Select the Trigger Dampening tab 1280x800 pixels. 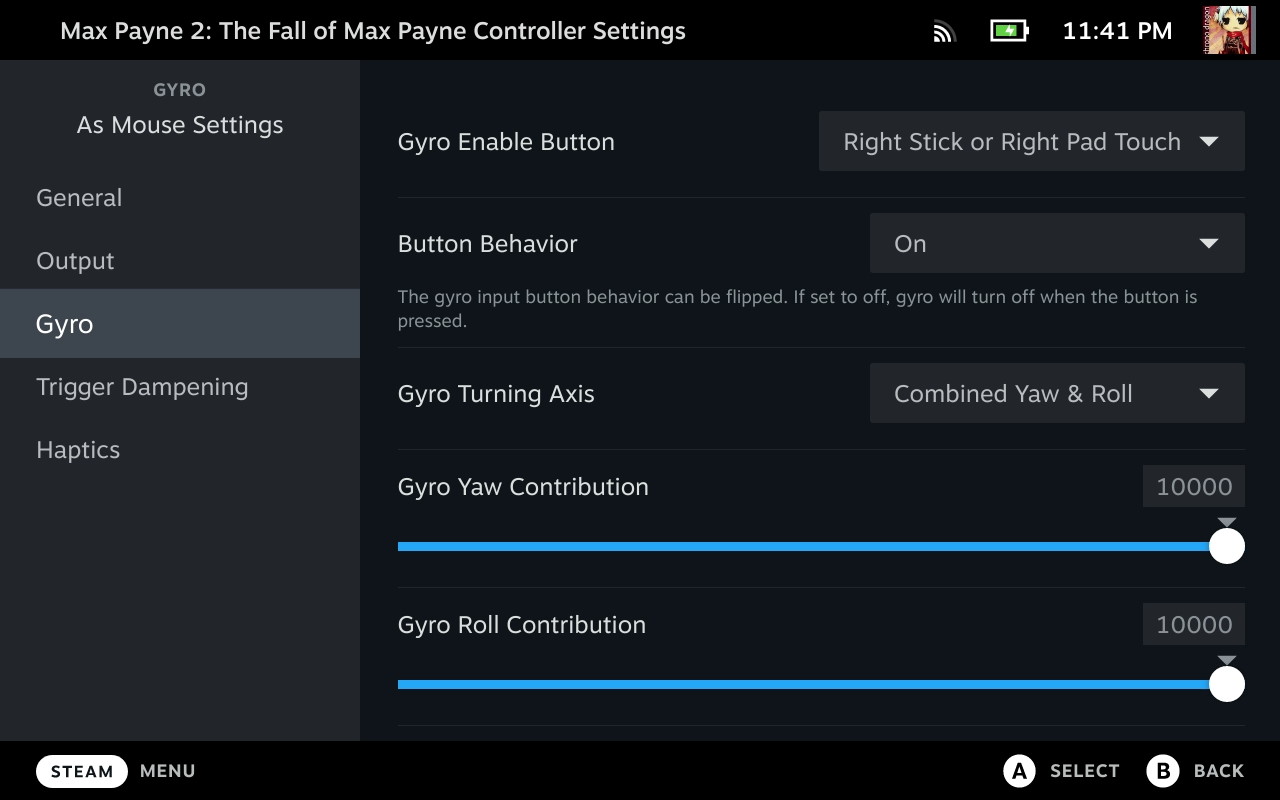point(142,387)
